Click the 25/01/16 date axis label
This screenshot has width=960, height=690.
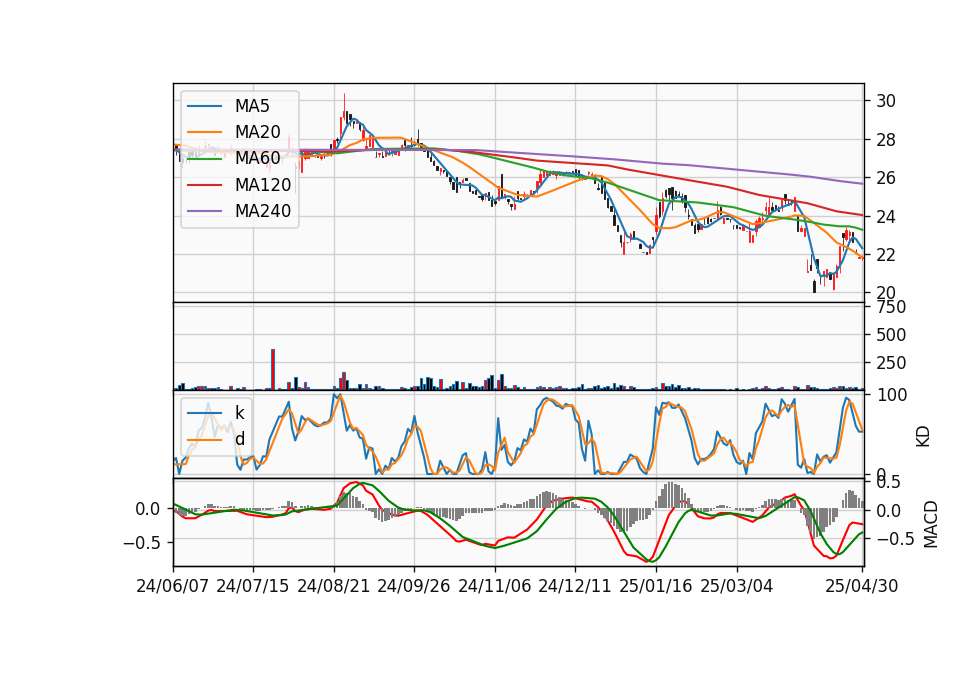656,586
